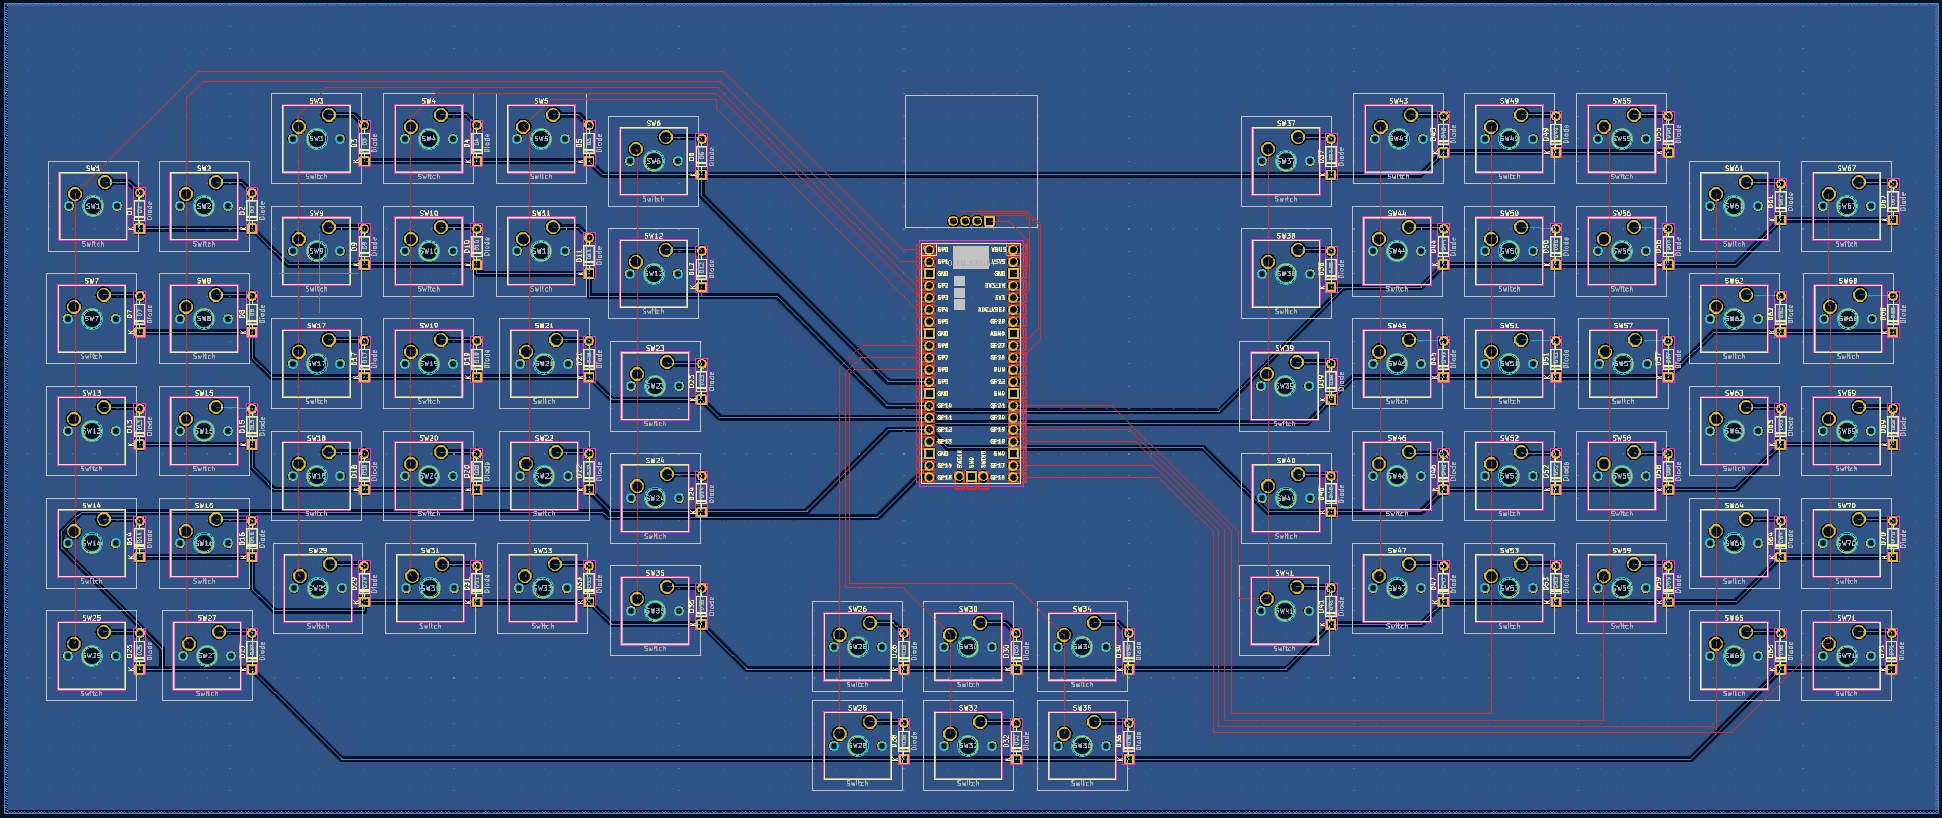This screenshot has width=1942, height=818.
Task: Select the four-pin header above the microcontroller
Action: point(971,221)
